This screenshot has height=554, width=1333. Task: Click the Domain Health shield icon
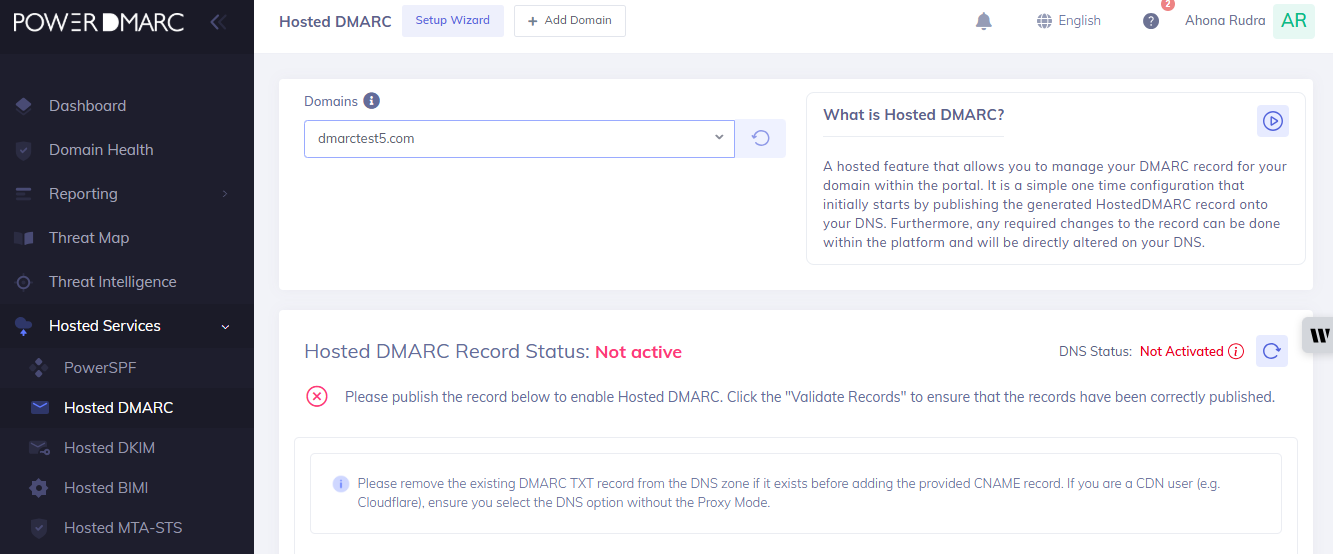24,150
